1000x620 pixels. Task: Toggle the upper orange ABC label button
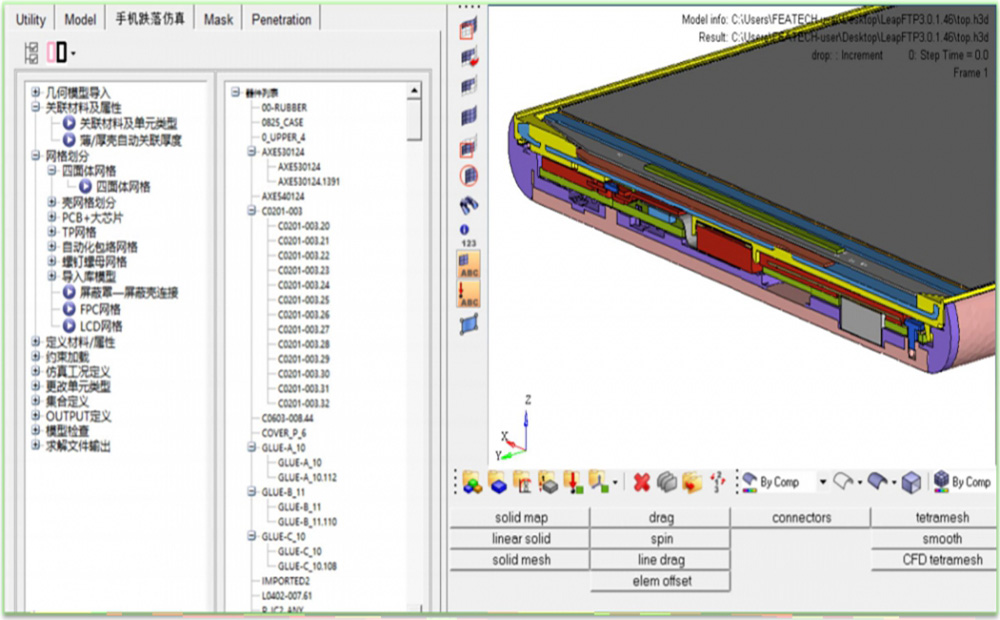click(468, 266)
